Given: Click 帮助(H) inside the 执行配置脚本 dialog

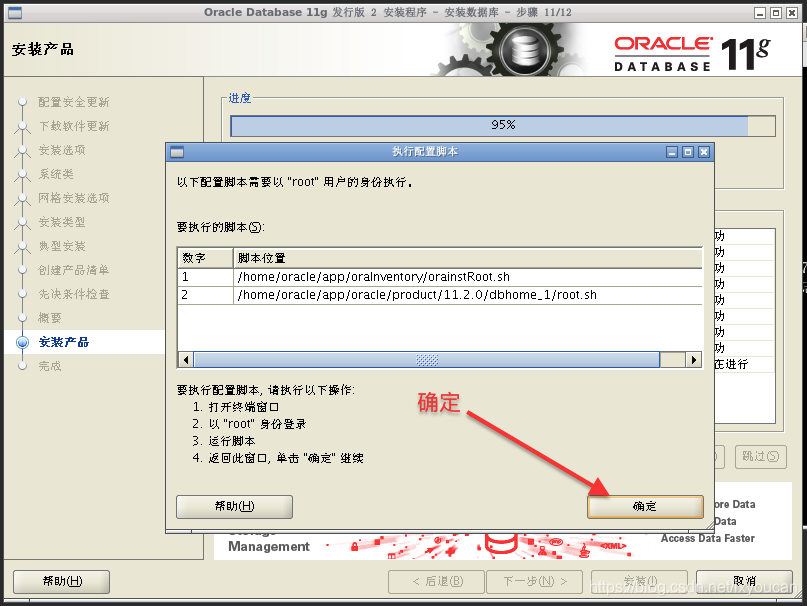Looking at the screenshot, I should point(234,507).
